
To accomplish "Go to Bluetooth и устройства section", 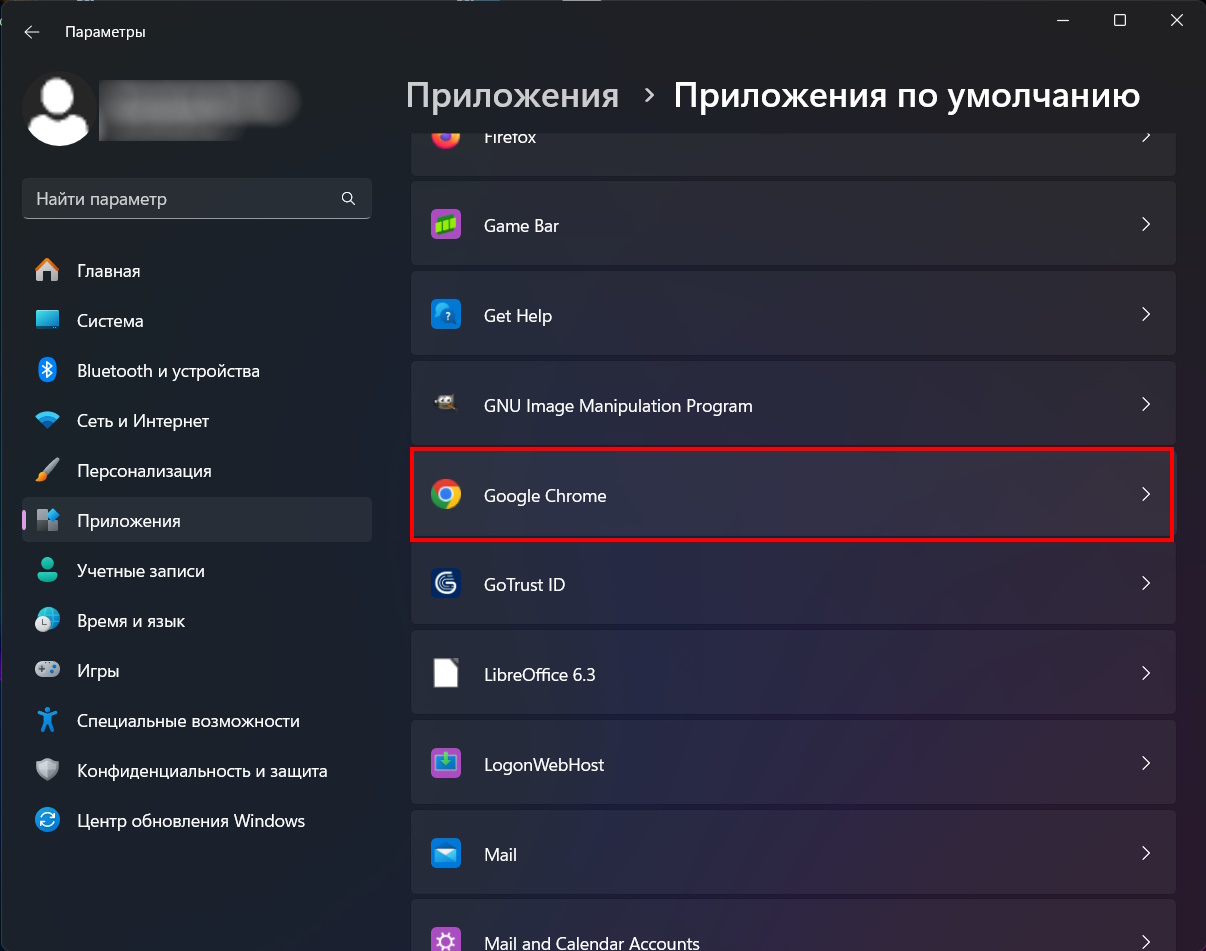I will tap(197, 371).
